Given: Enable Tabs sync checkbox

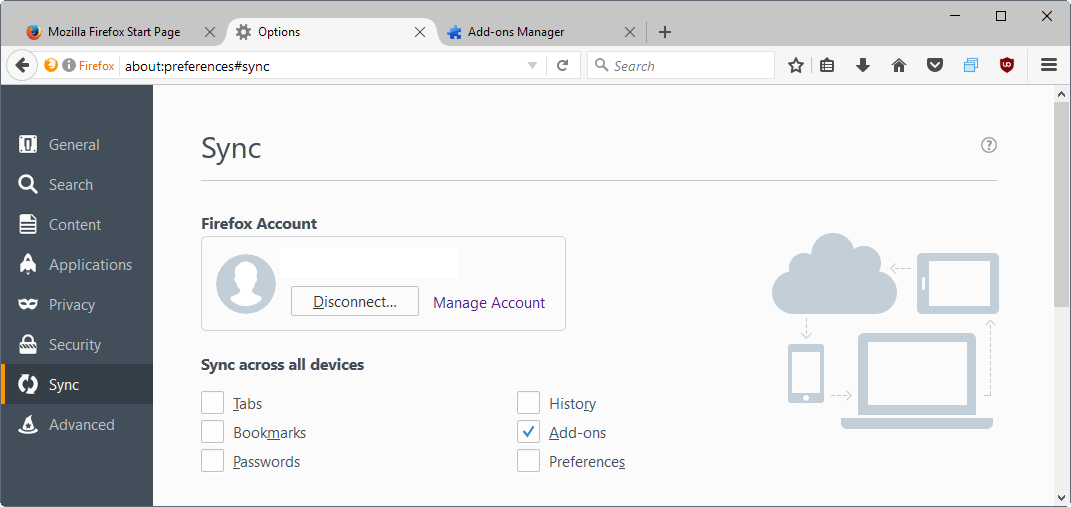Looking at the screenshot, I should [212, 403].
